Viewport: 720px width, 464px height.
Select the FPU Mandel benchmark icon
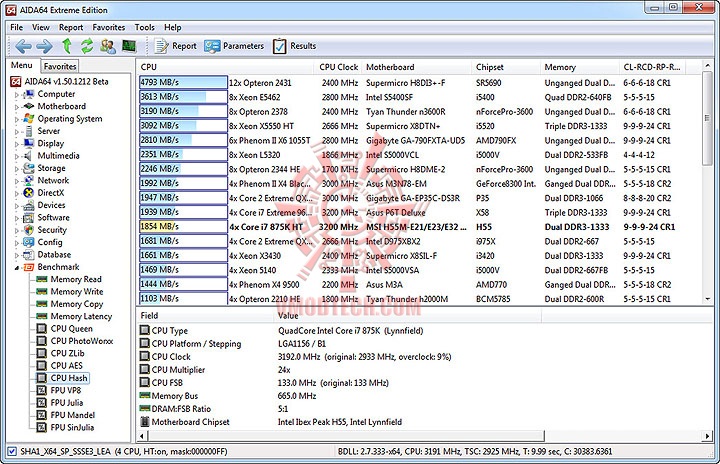pos(42,415)
